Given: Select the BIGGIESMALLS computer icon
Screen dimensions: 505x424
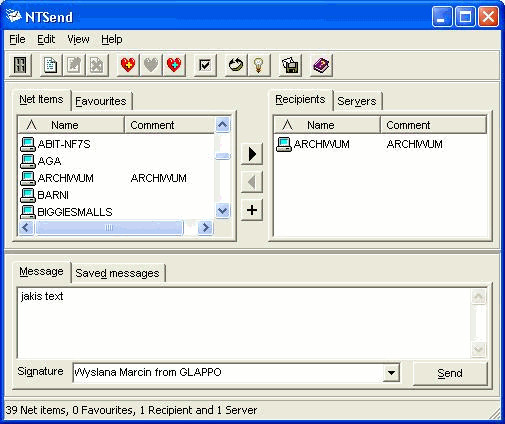Looking at the screenshot, I should click(28, 212).
